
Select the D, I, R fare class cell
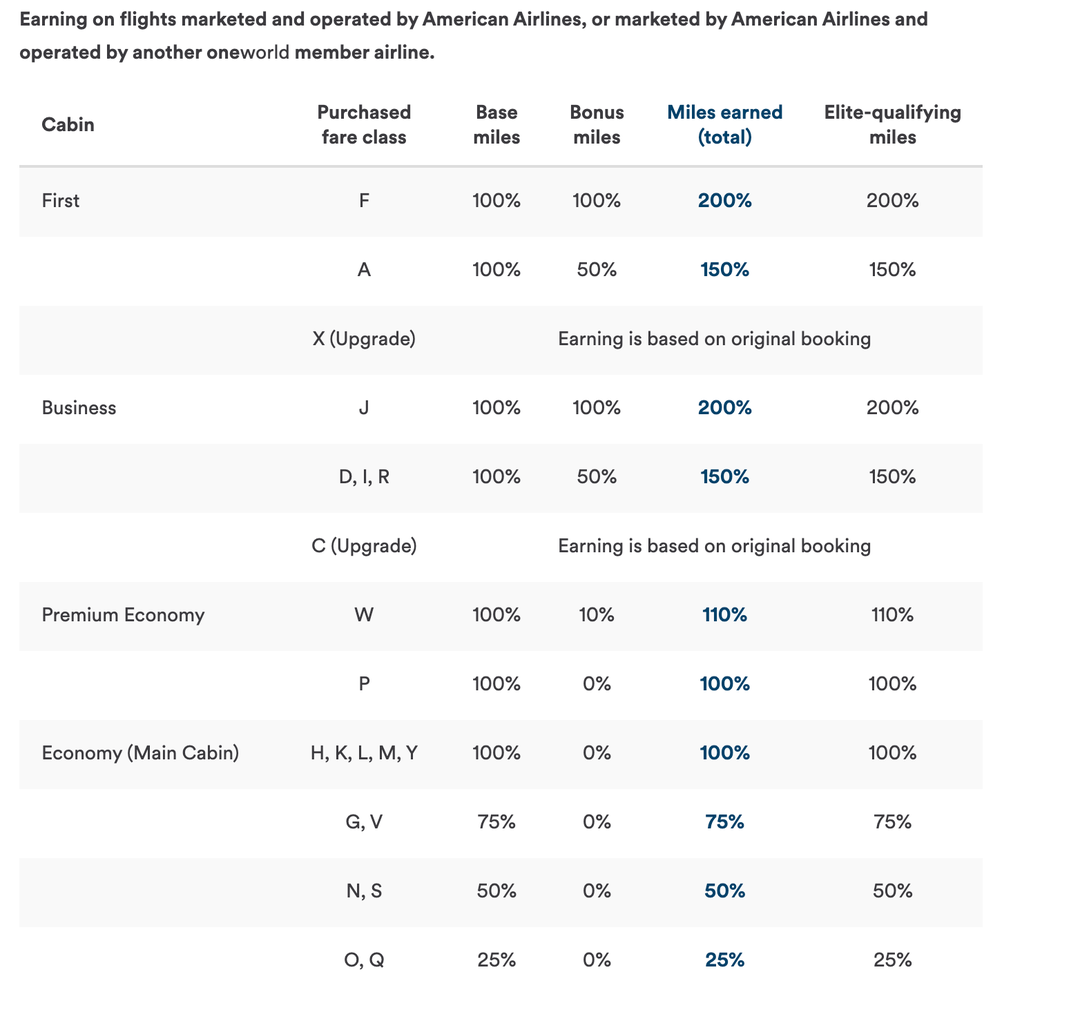(x=364, y=477)
